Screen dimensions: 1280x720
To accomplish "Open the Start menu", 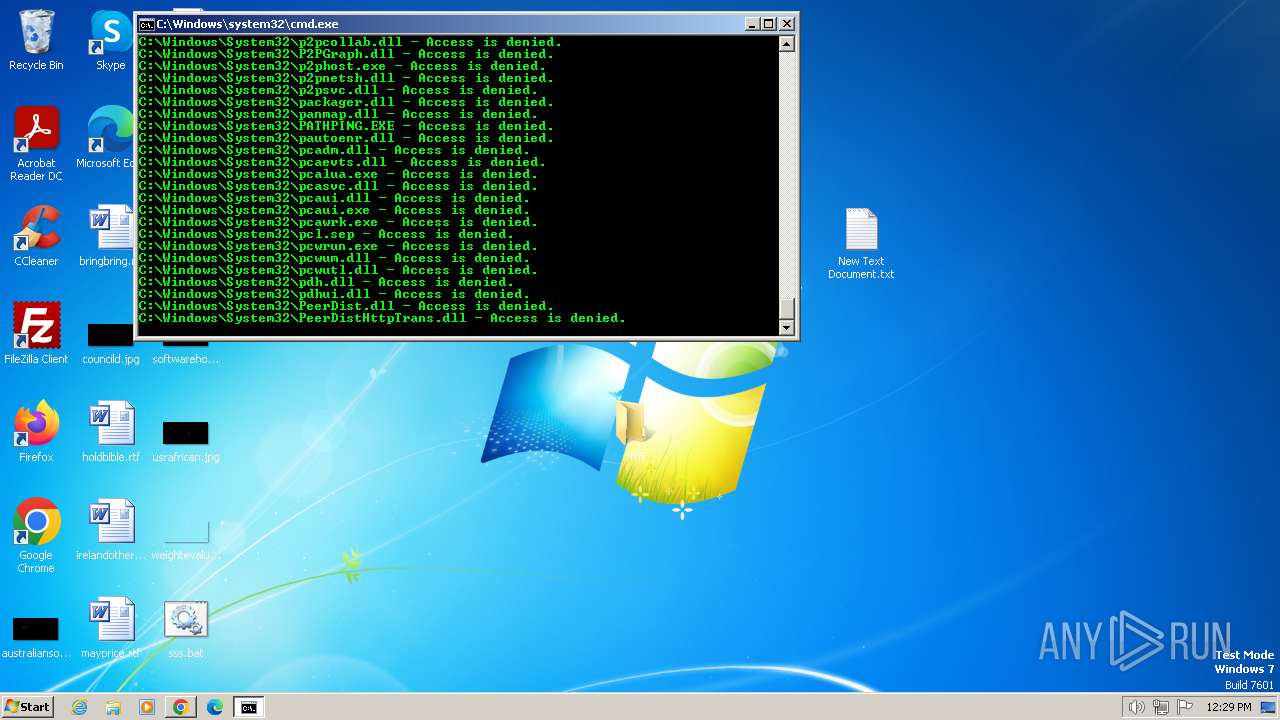I will tap(27, 707).
